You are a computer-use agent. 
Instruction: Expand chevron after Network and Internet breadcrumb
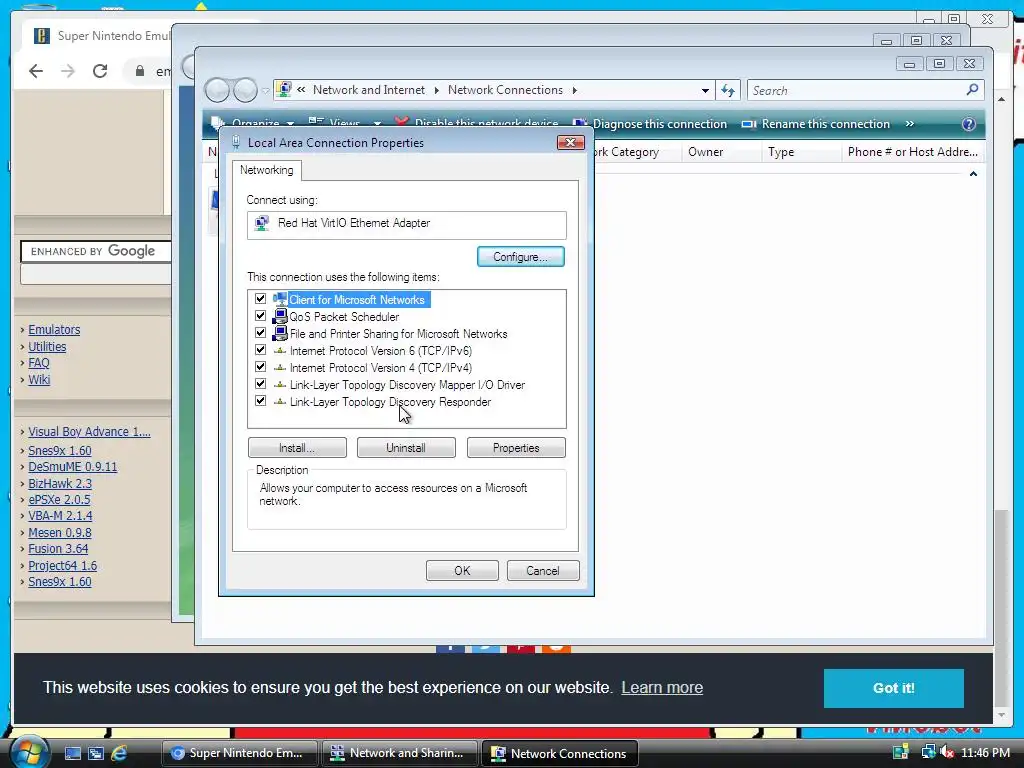[437, 90]
